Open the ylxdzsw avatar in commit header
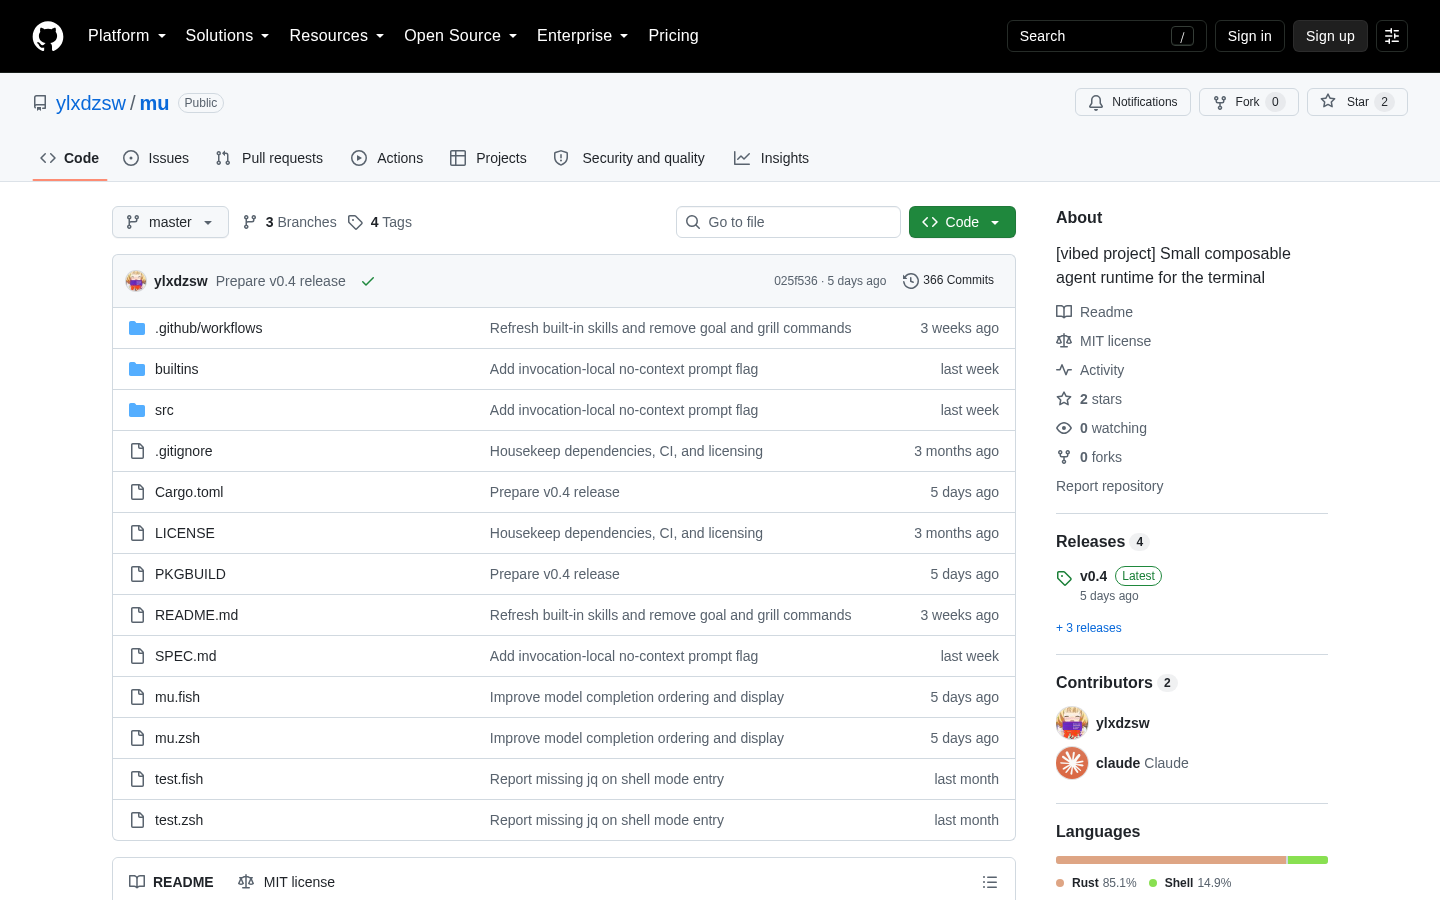Screen dimensions: 1440x900 (136, 281)
